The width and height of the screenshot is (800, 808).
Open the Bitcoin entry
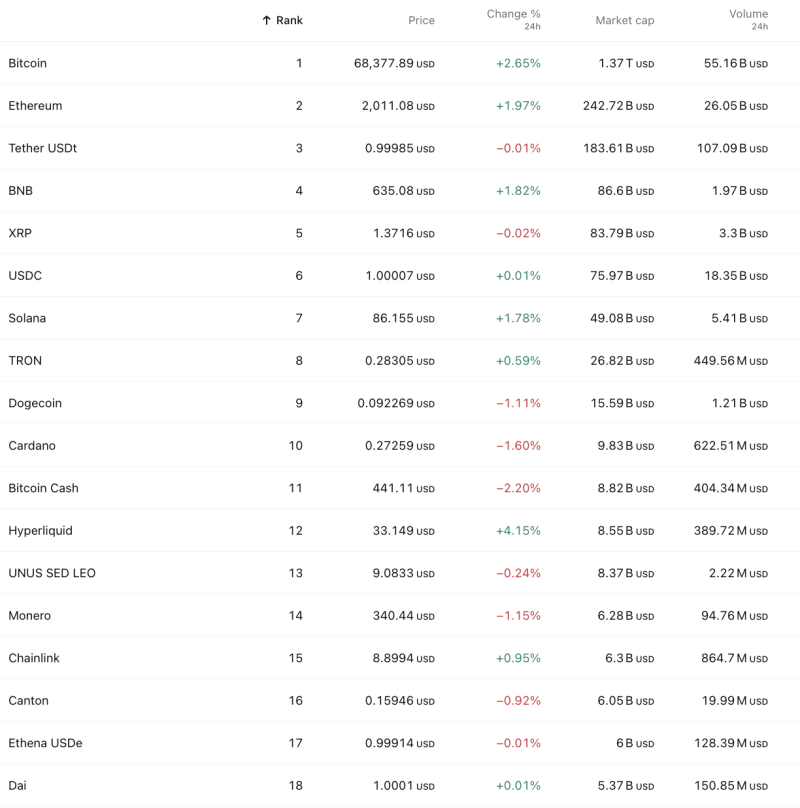pos(27,63)
